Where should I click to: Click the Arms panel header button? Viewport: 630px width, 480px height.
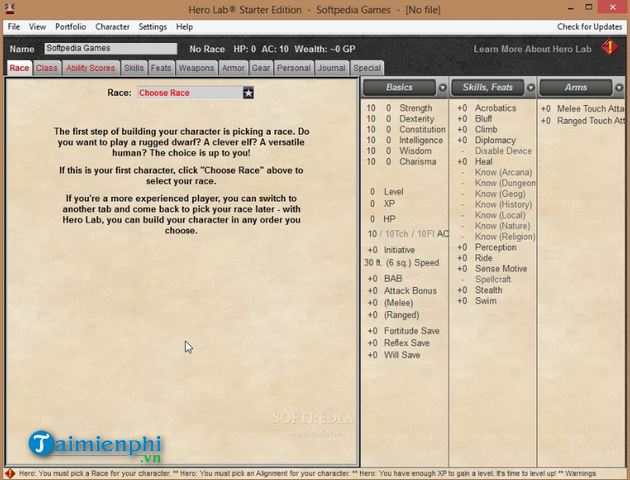pos(576,88)
